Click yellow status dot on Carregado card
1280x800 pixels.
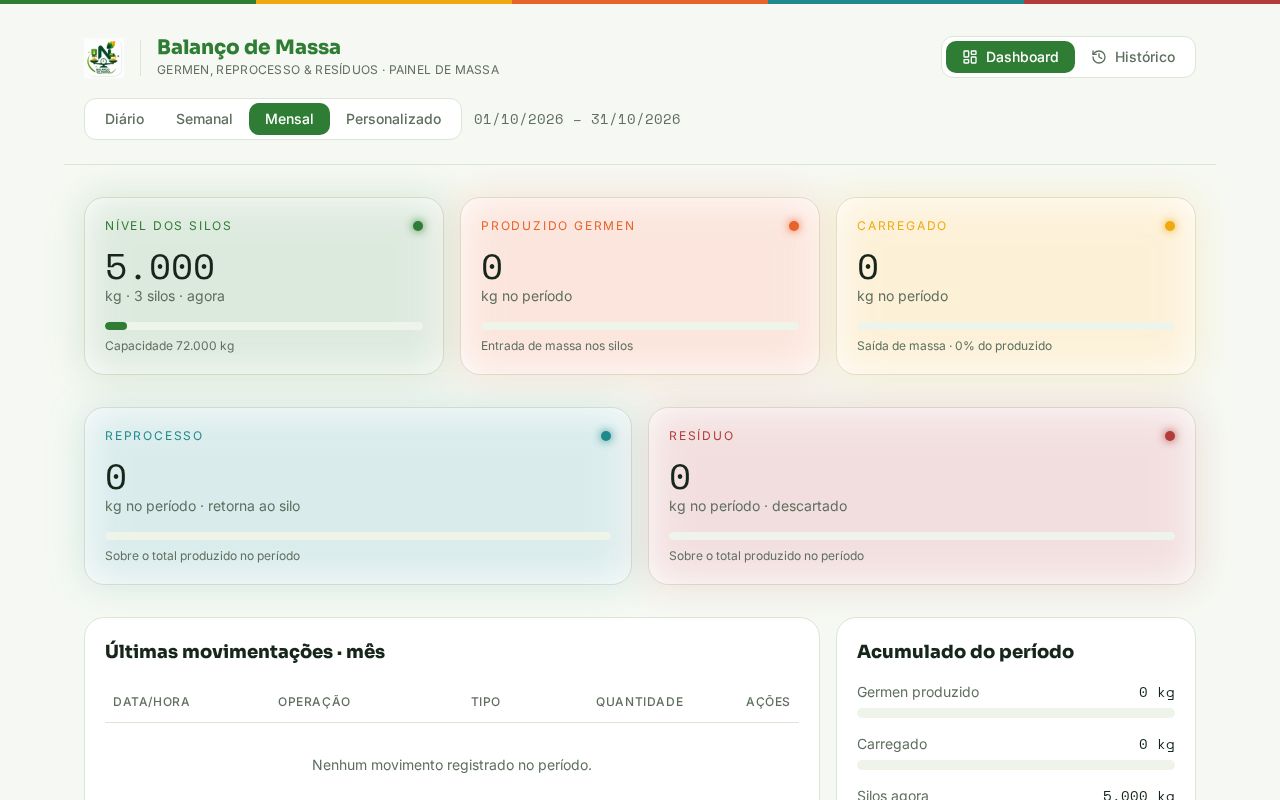(1170, 226)
